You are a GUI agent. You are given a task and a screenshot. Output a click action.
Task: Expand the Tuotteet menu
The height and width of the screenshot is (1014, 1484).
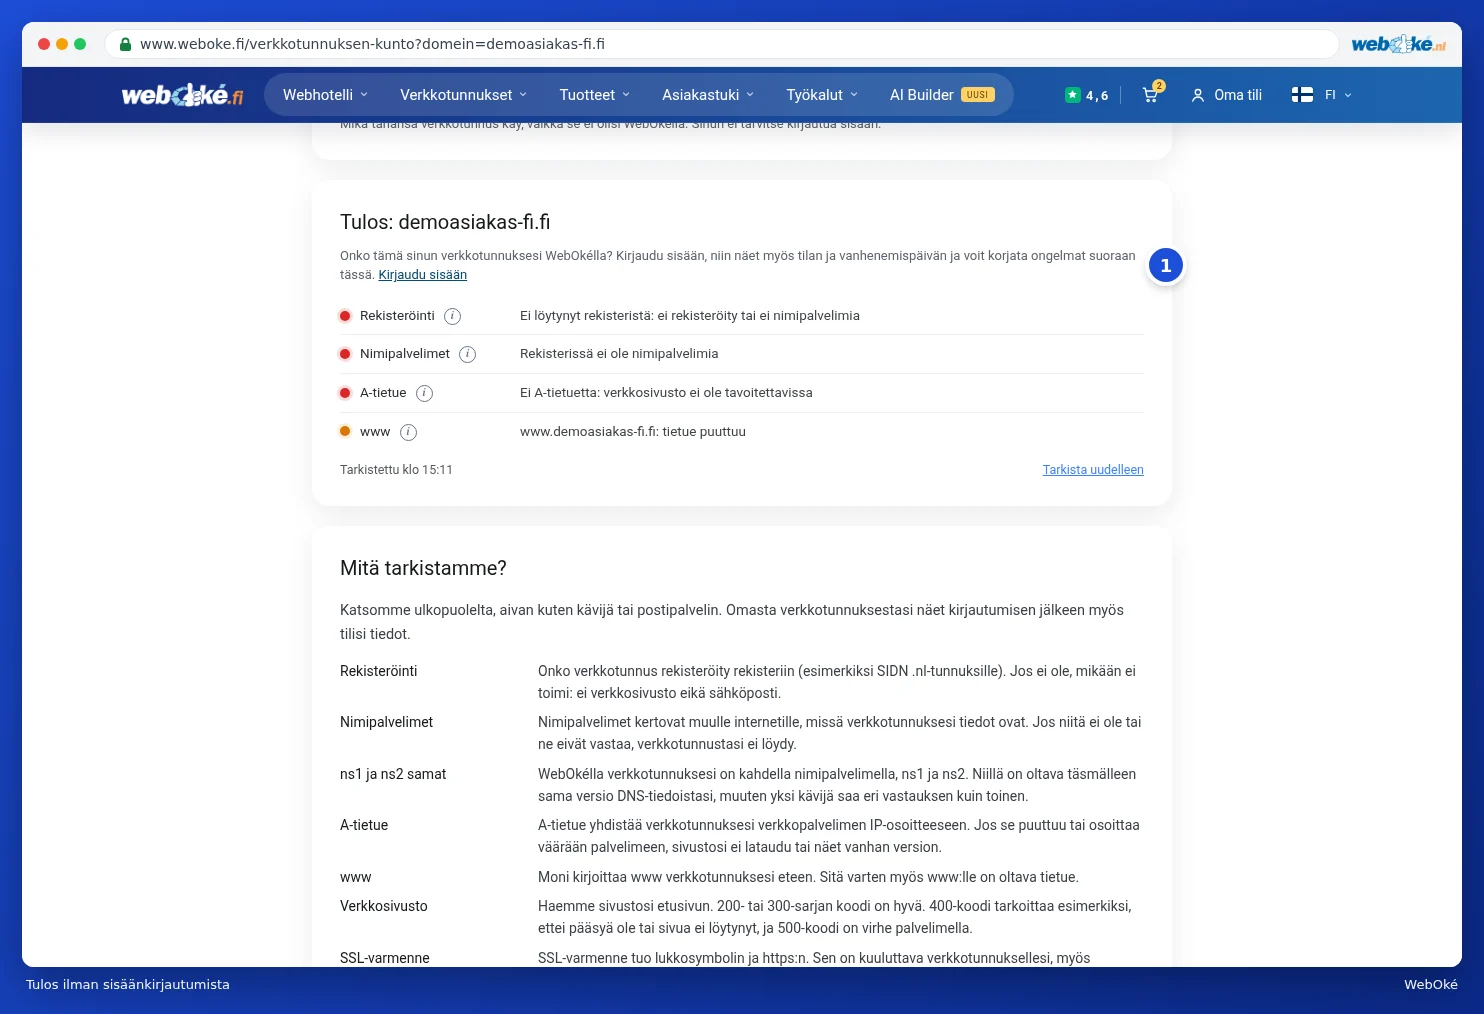[595, 95]
